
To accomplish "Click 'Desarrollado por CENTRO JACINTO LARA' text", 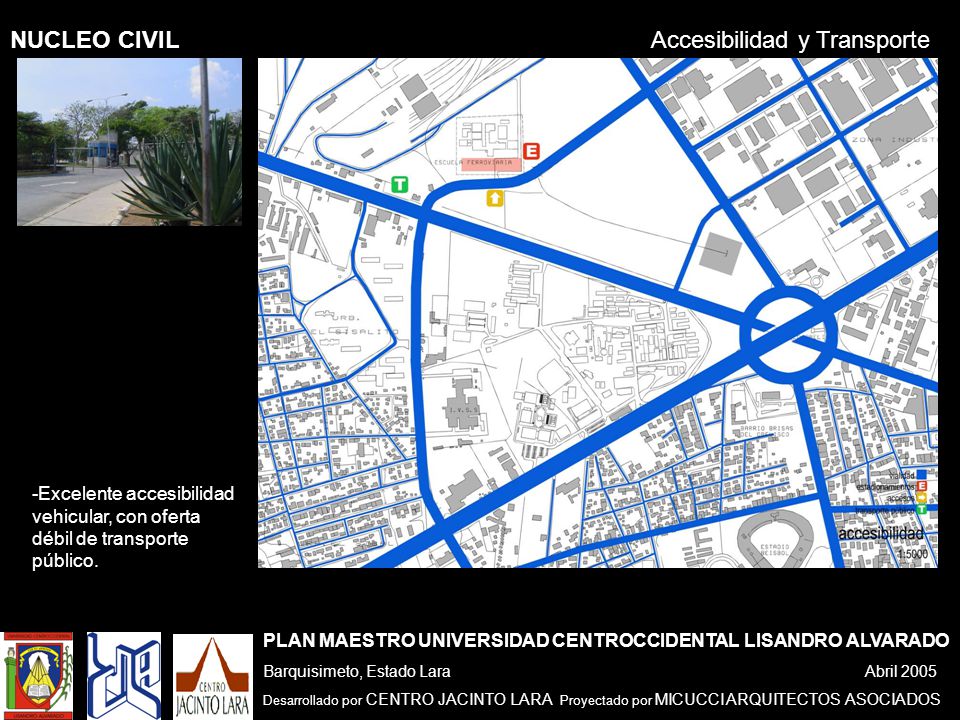I will pyautogui.click(x=408, y=699).
